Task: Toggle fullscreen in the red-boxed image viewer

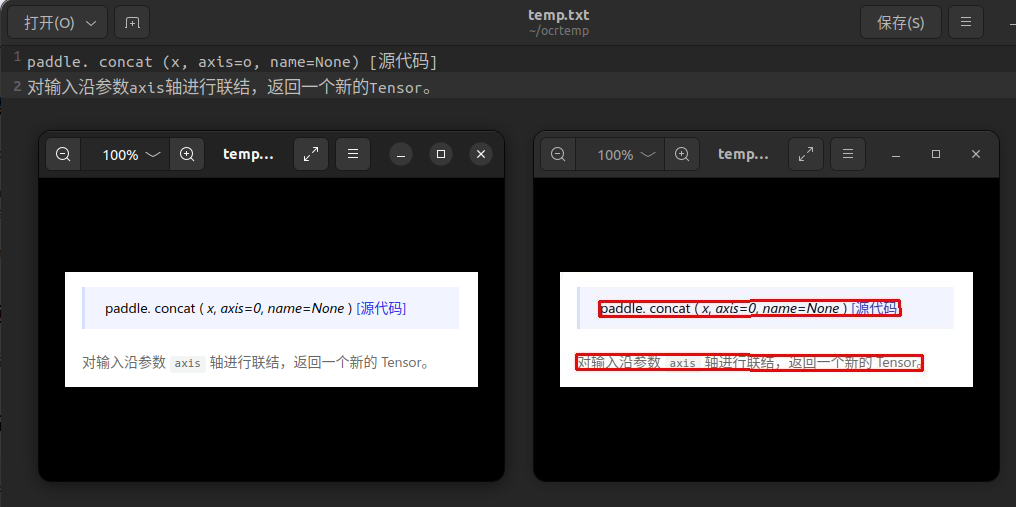Action: (806, 154)
